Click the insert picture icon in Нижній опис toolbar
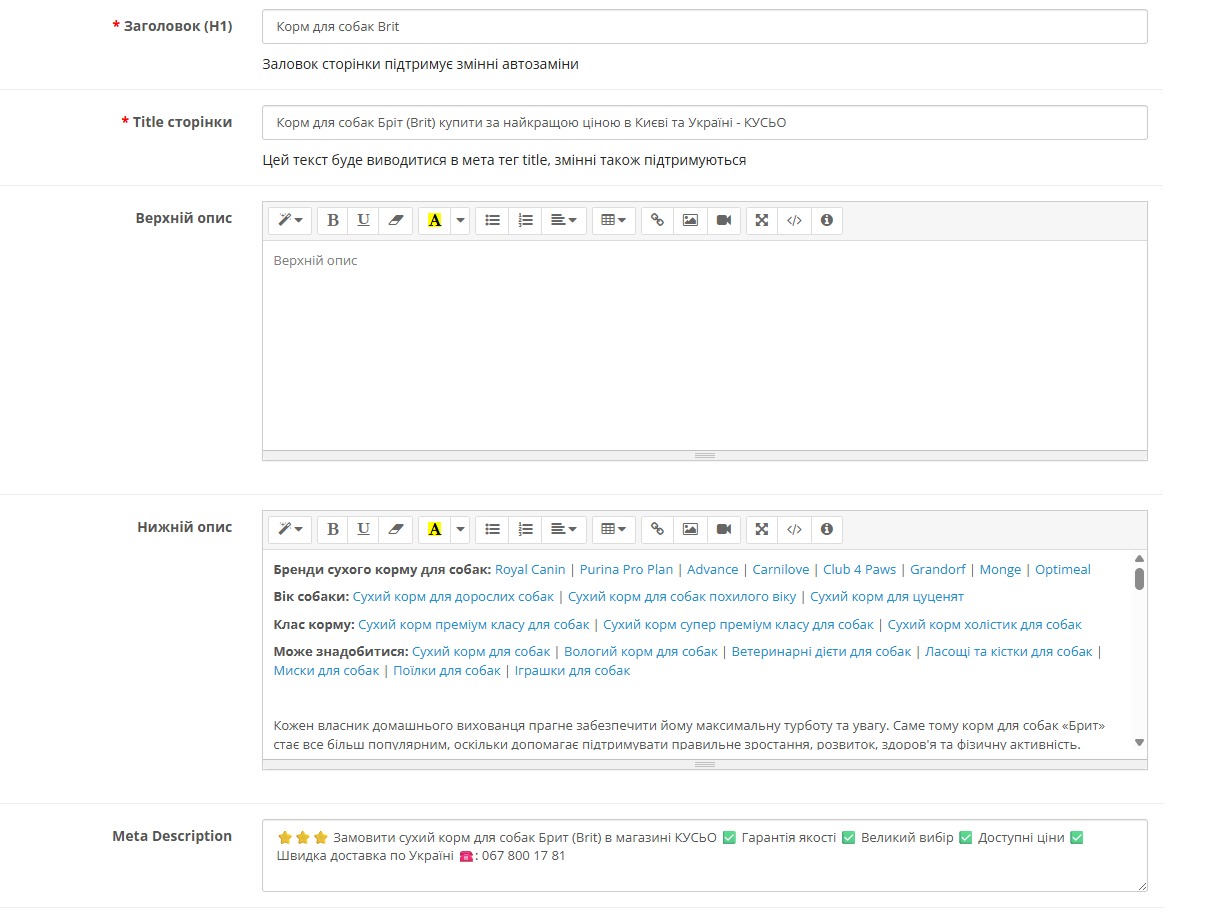 pyautogui.click(x=690, y=529)
